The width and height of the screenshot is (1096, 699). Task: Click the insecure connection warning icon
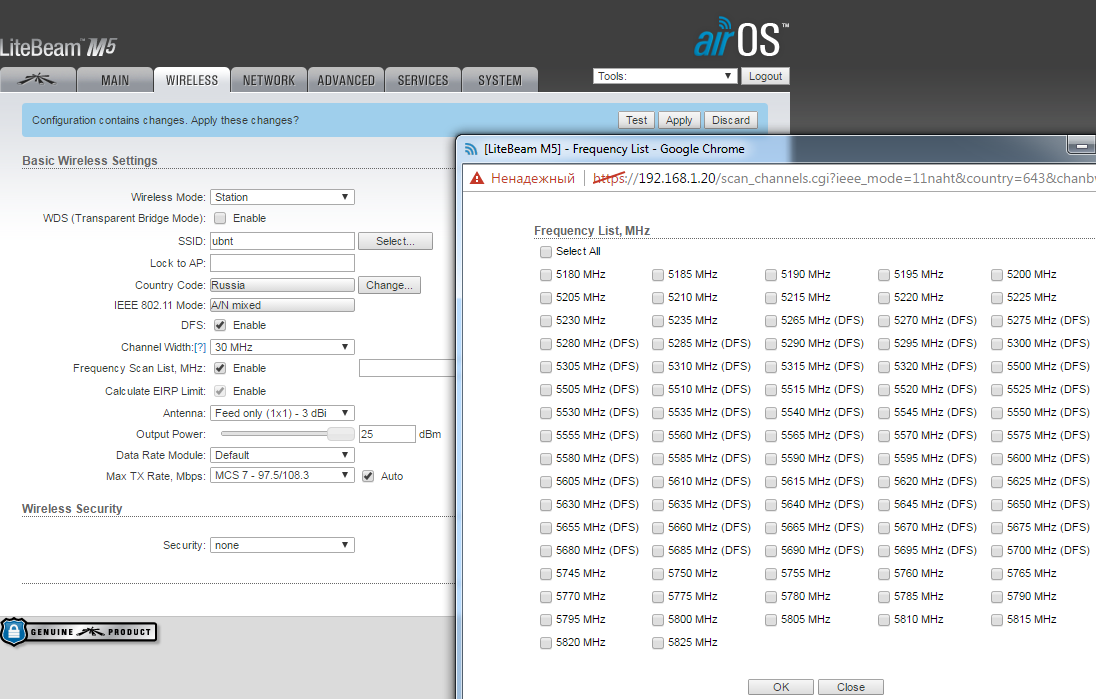pos(477,178)
